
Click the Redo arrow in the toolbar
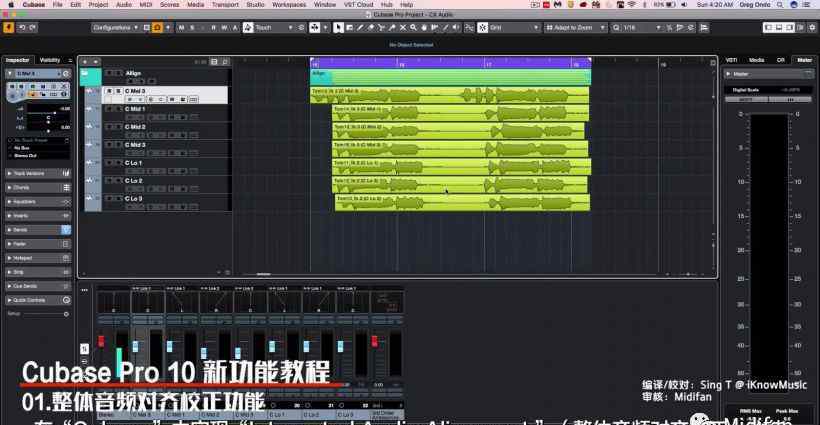(x=33, y=27)
